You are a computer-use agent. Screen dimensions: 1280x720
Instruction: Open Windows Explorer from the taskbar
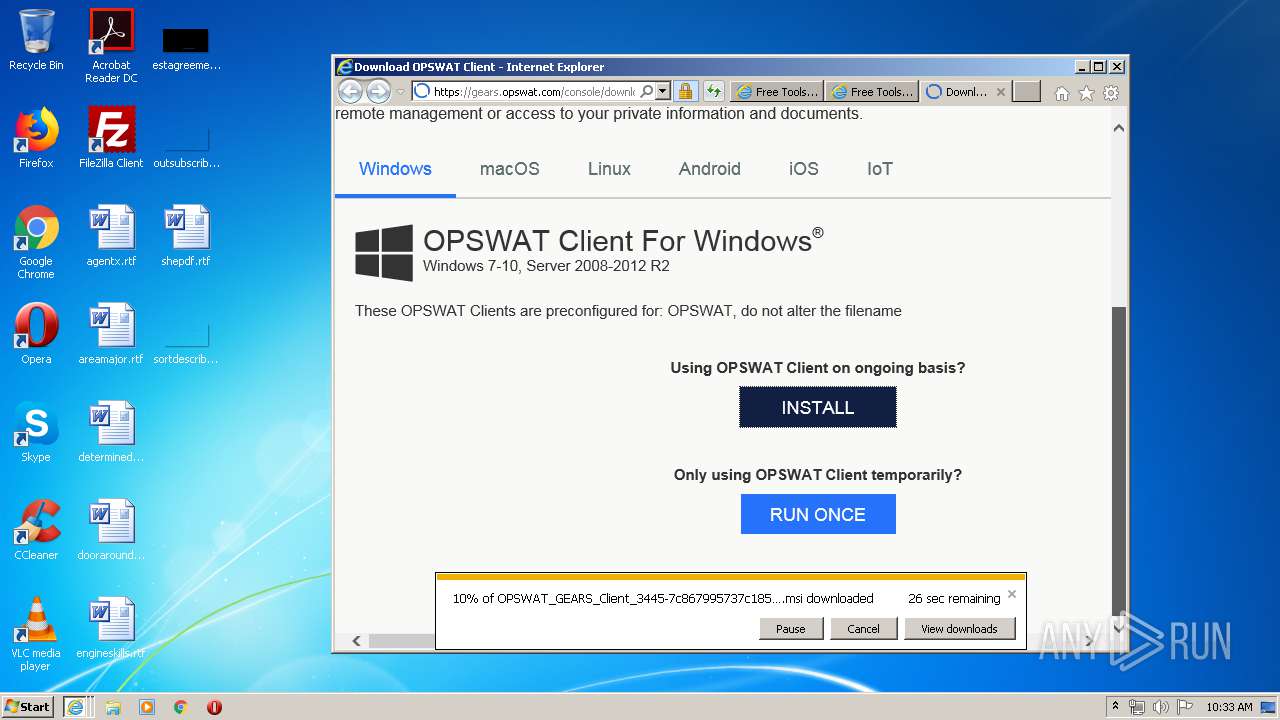point(113,707)
